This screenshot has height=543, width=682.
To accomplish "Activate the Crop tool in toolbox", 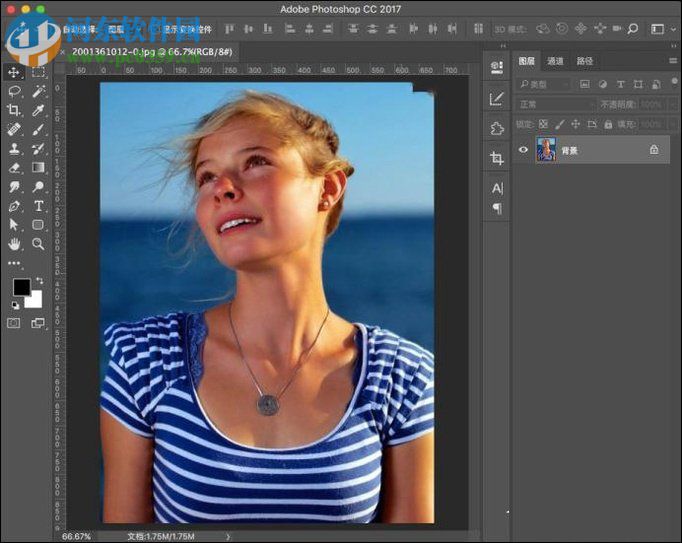I will pyautogui.click(x=14, y=110).
